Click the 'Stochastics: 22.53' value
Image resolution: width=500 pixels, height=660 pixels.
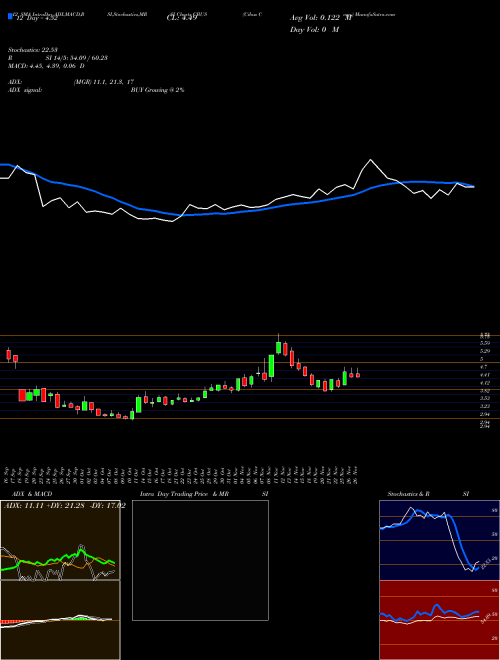coord(32,50)
